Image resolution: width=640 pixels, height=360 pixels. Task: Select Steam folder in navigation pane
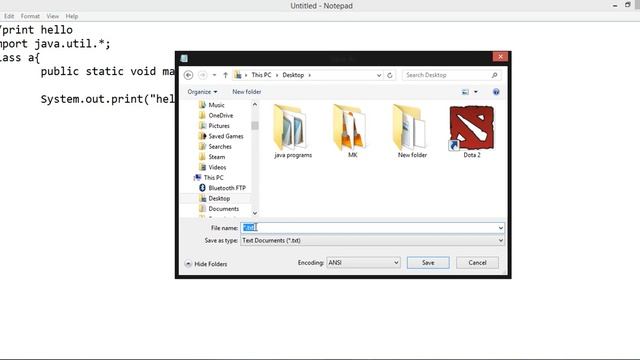pos(216,157)
